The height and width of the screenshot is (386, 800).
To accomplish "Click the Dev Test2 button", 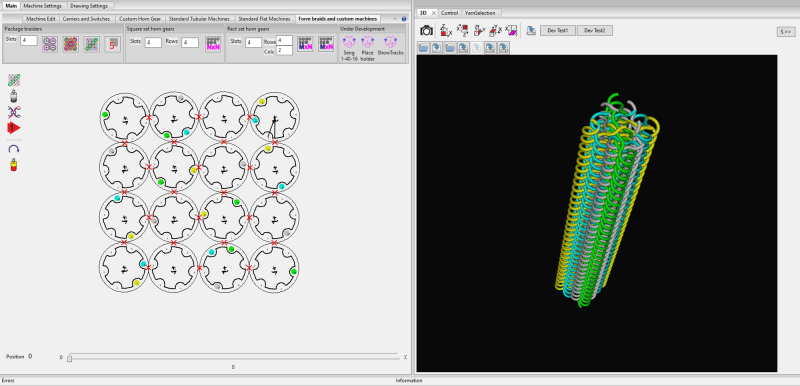I will tap(595, 31).
